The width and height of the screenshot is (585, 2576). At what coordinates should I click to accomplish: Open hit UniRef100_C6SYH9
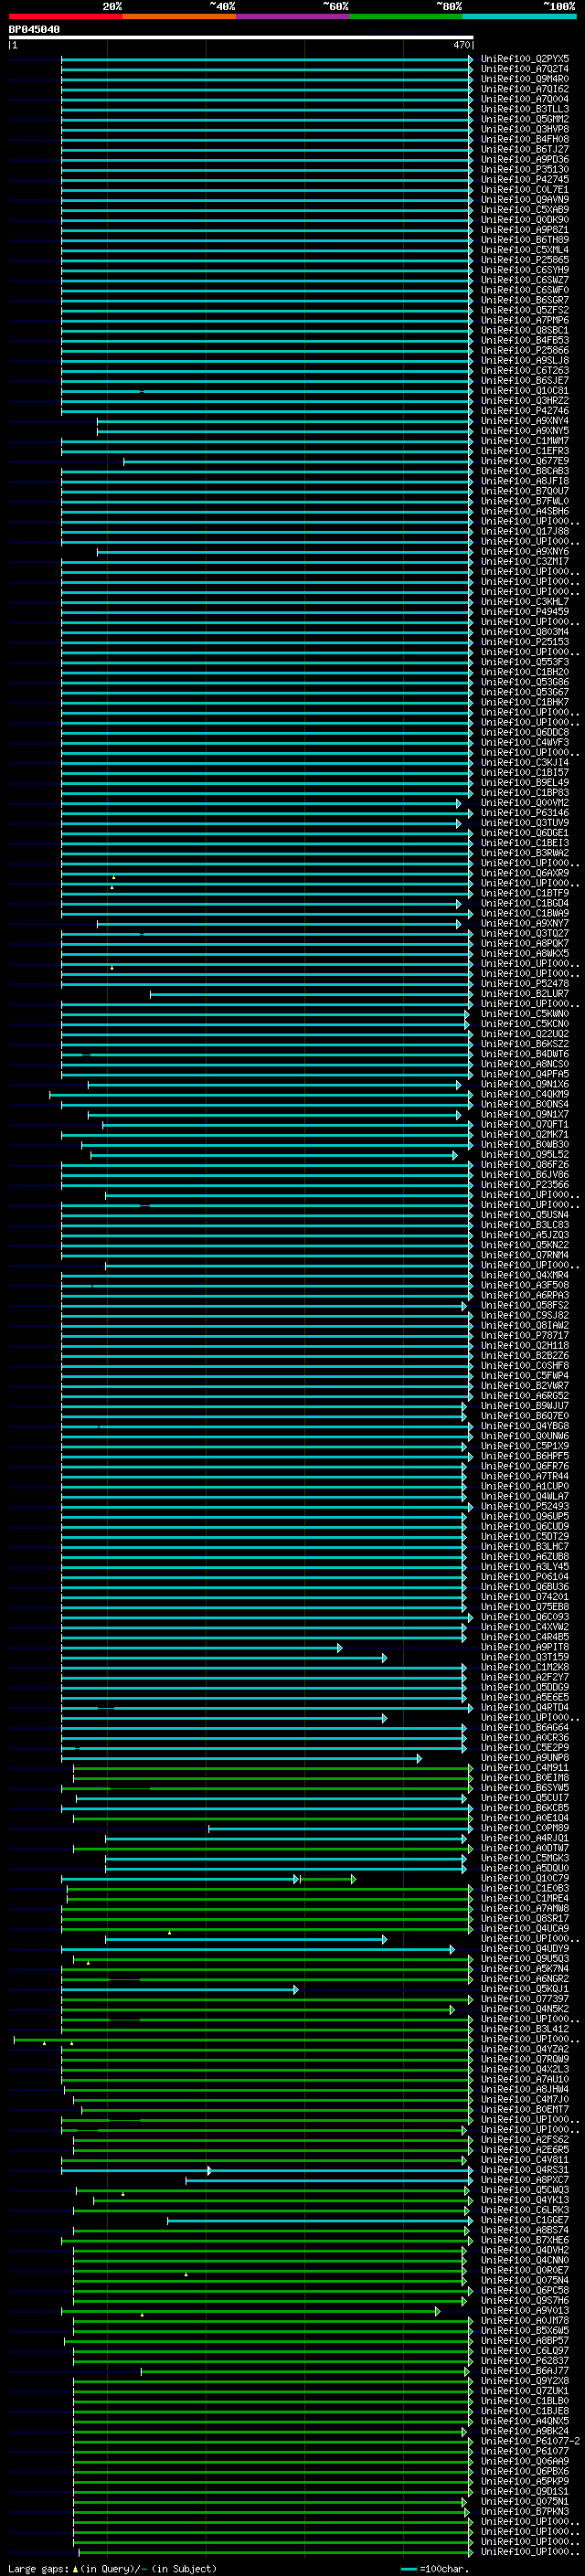tap(525, 270)
